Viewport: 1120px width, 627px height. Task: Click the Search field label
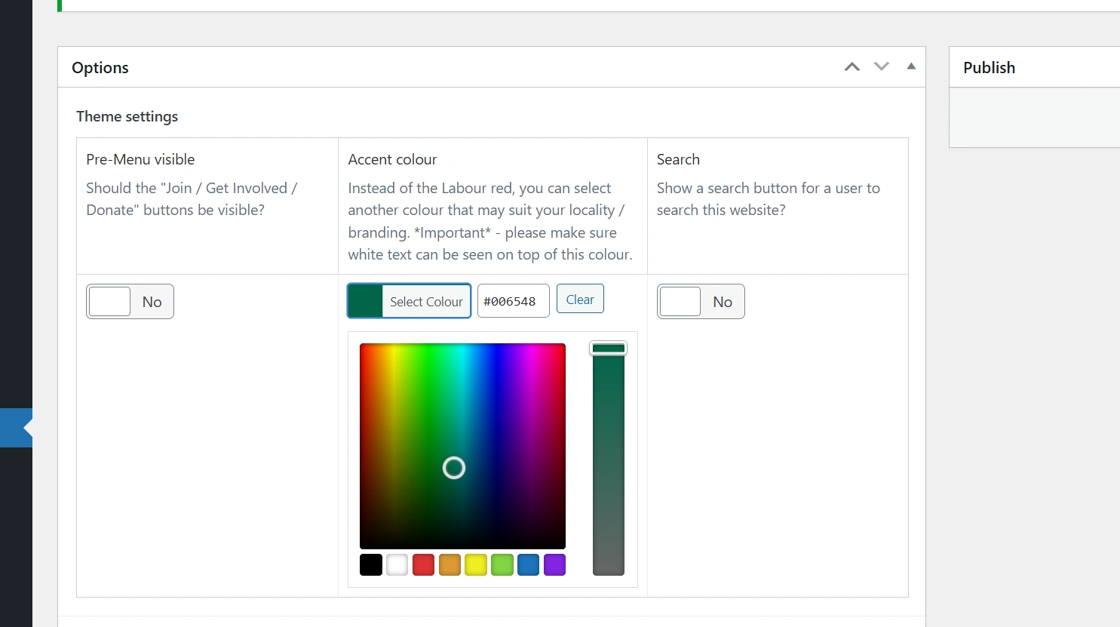click(x=679, y=159)
